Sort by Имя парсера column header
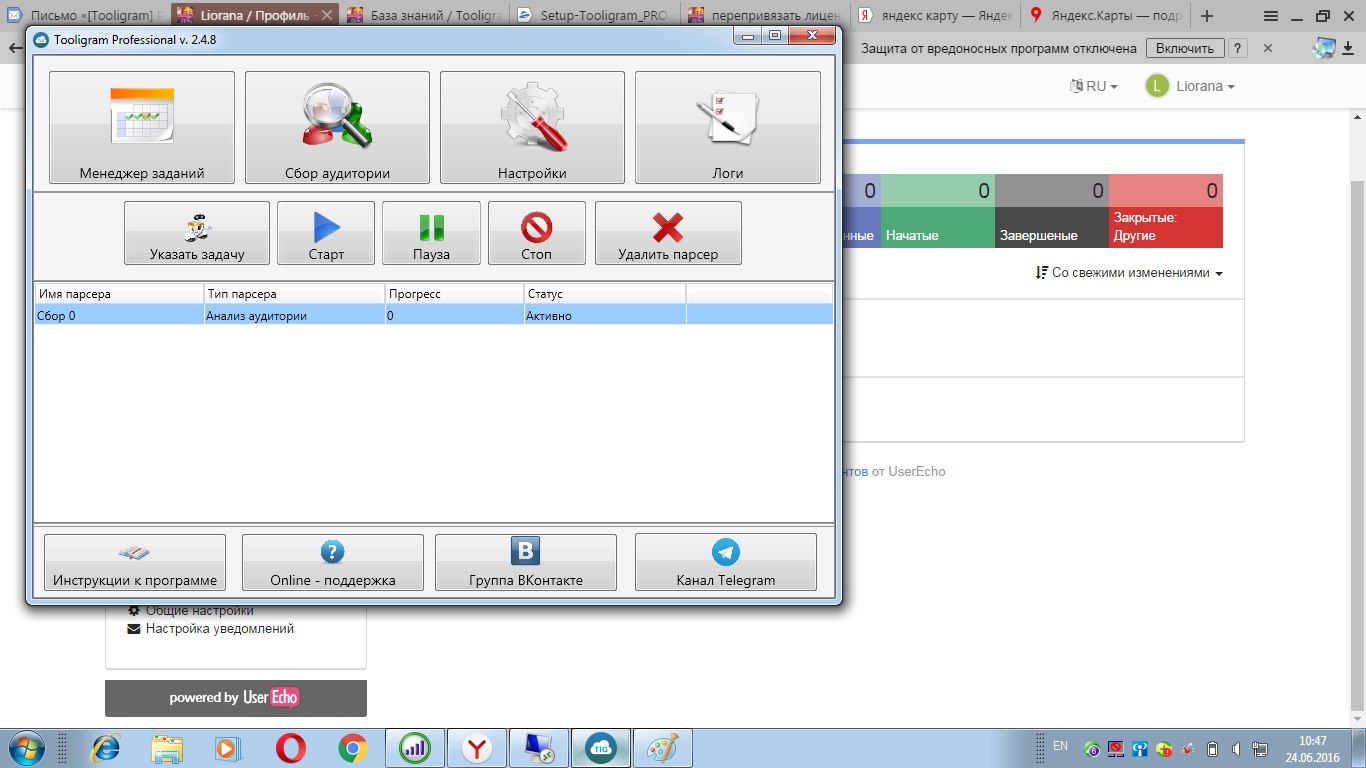The width and height of the screenshot is (1366, 768). point(119,294)
